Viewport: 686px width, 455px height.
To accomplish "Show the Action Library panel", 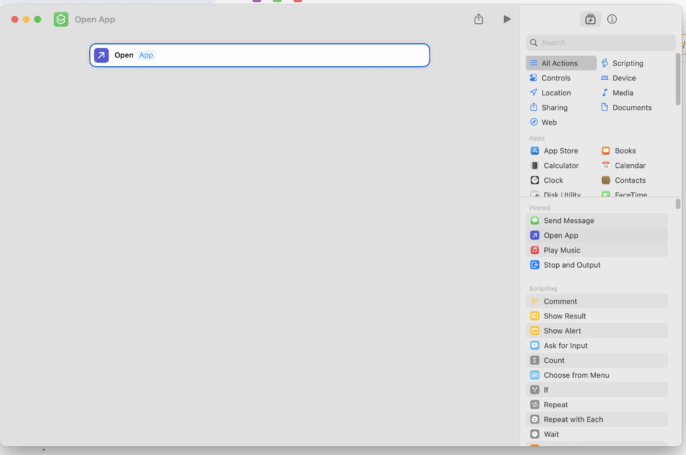I will point(590,19).
